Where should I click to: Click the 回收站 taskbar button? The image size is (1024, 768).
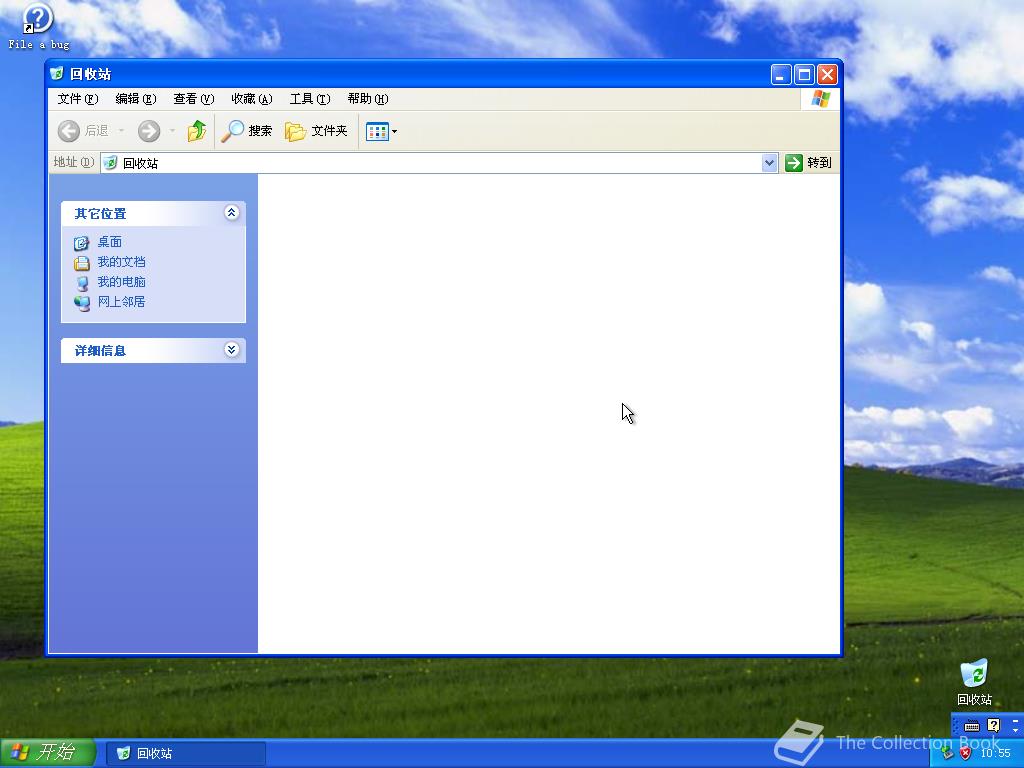tap(185, 754)
